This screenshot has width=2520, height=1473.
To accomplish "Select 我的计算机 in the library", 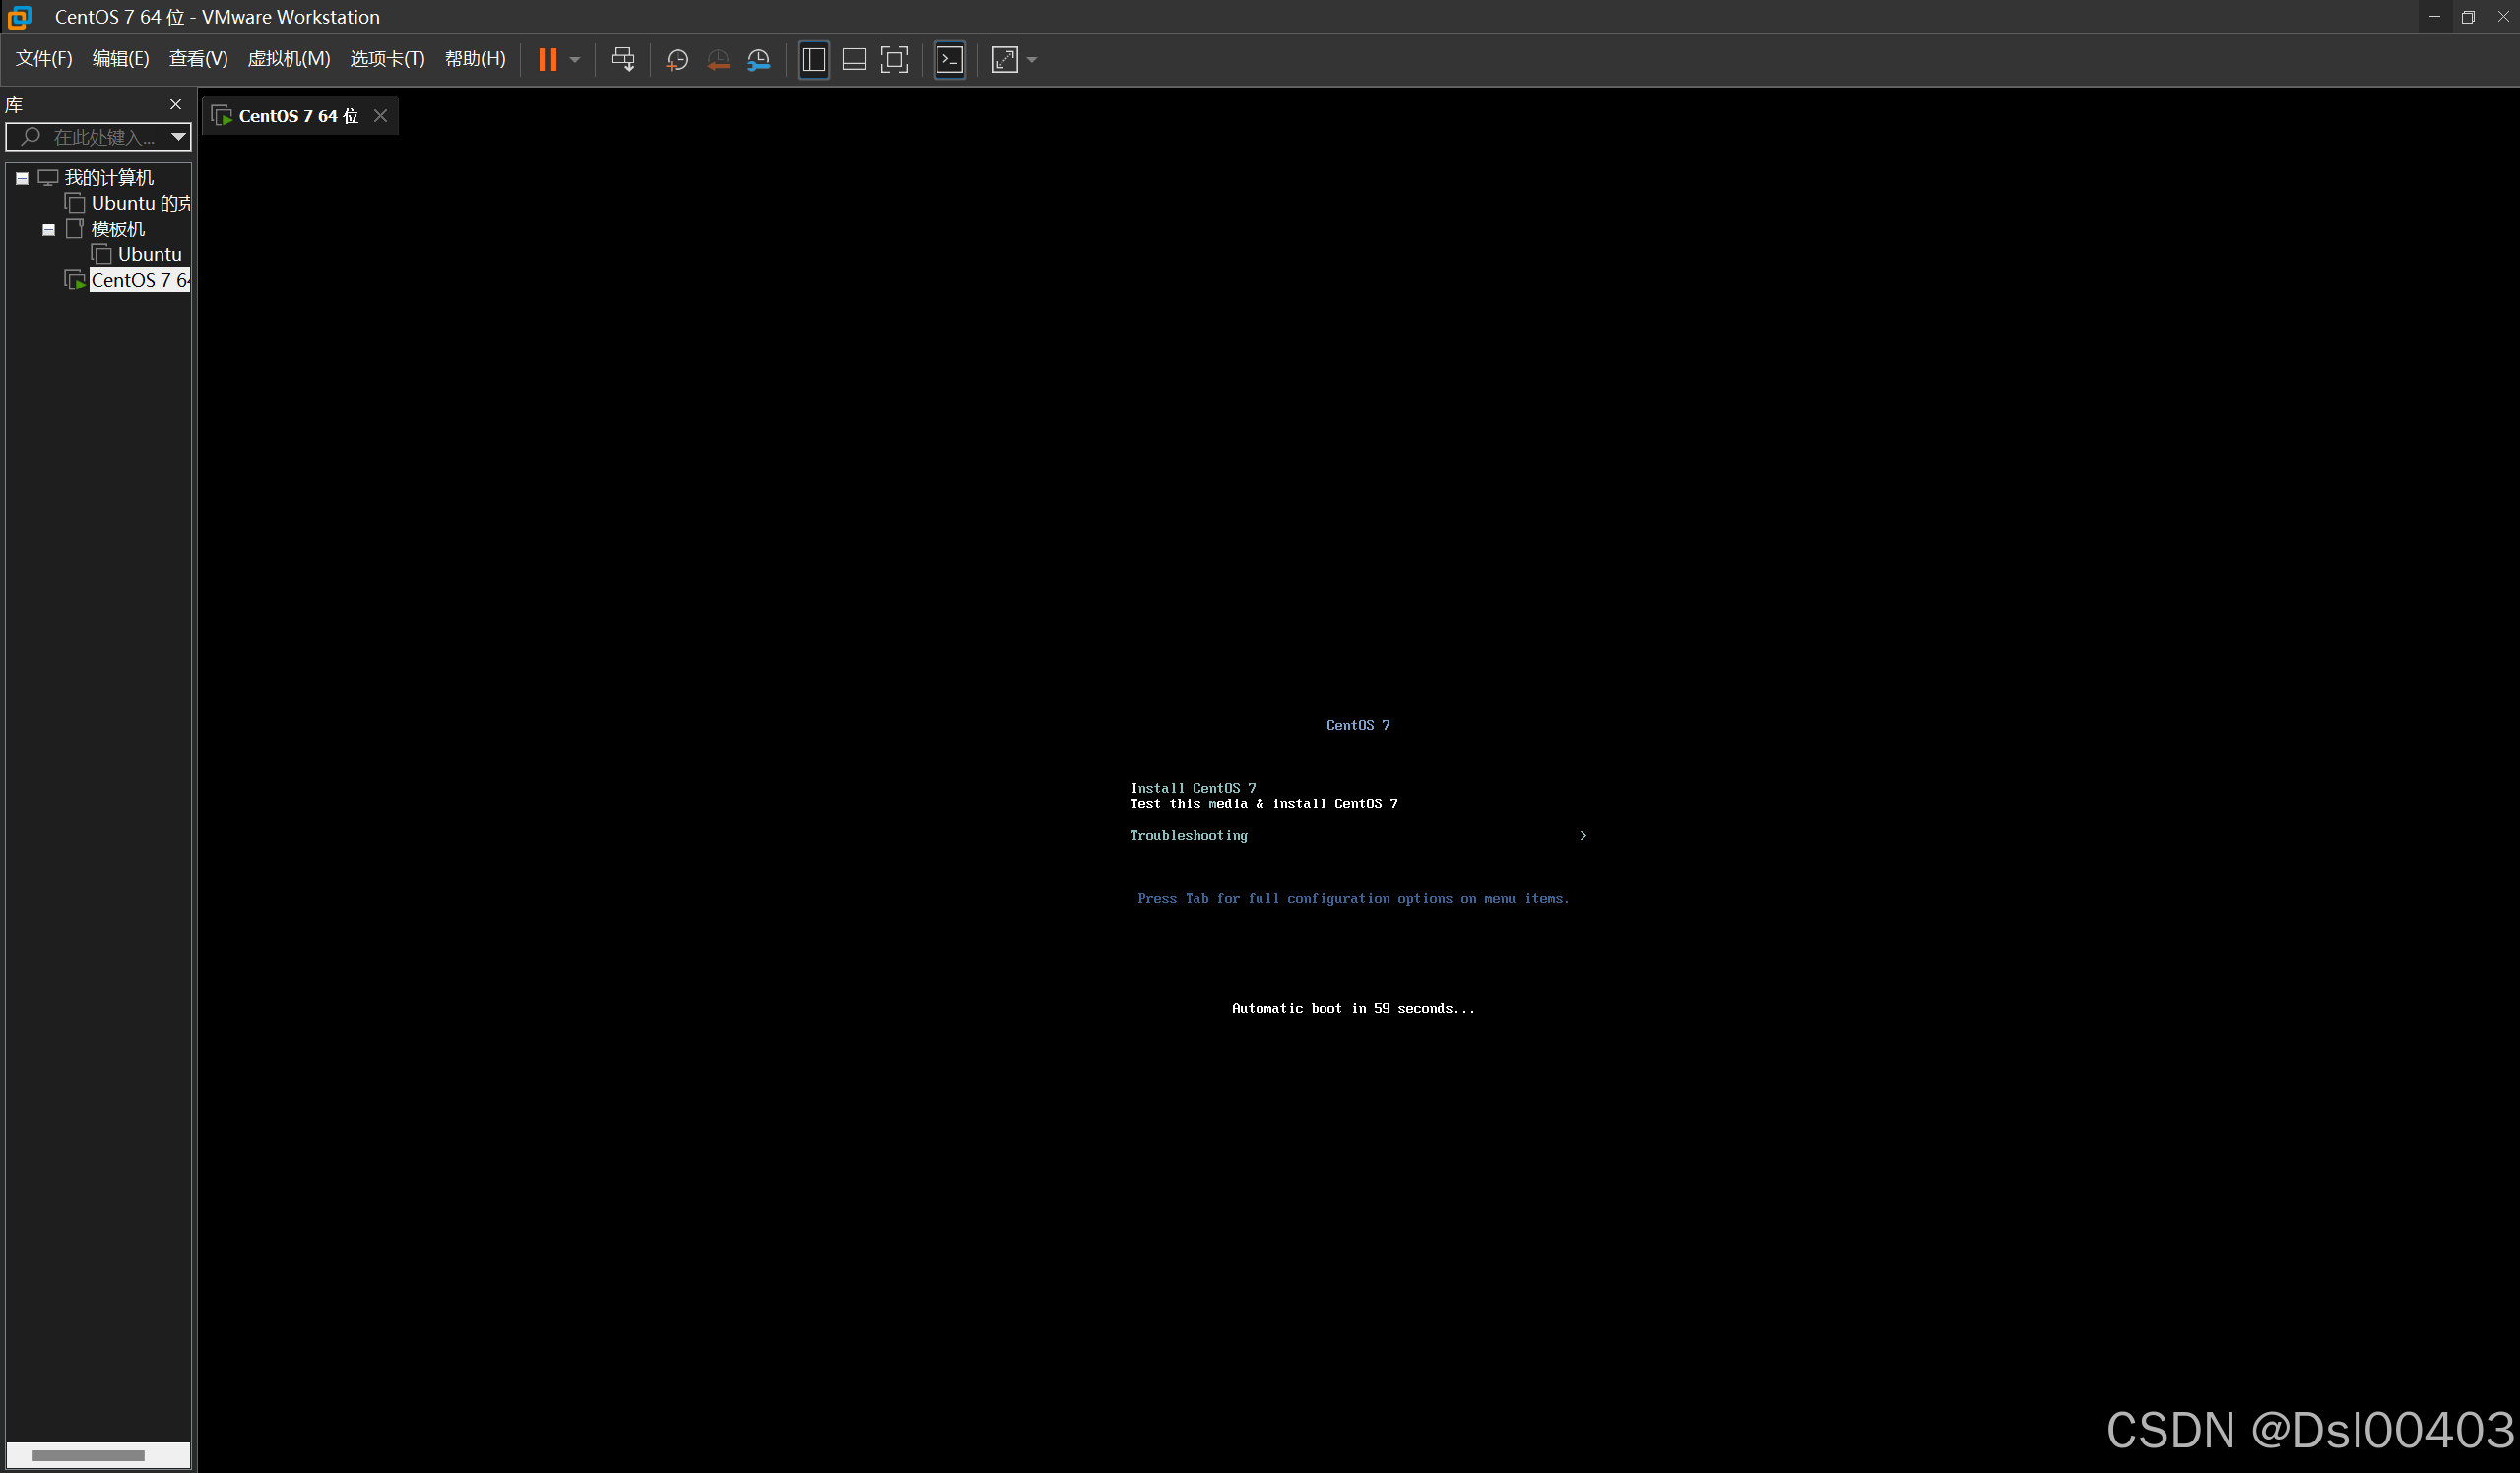I will coord(109,178).
